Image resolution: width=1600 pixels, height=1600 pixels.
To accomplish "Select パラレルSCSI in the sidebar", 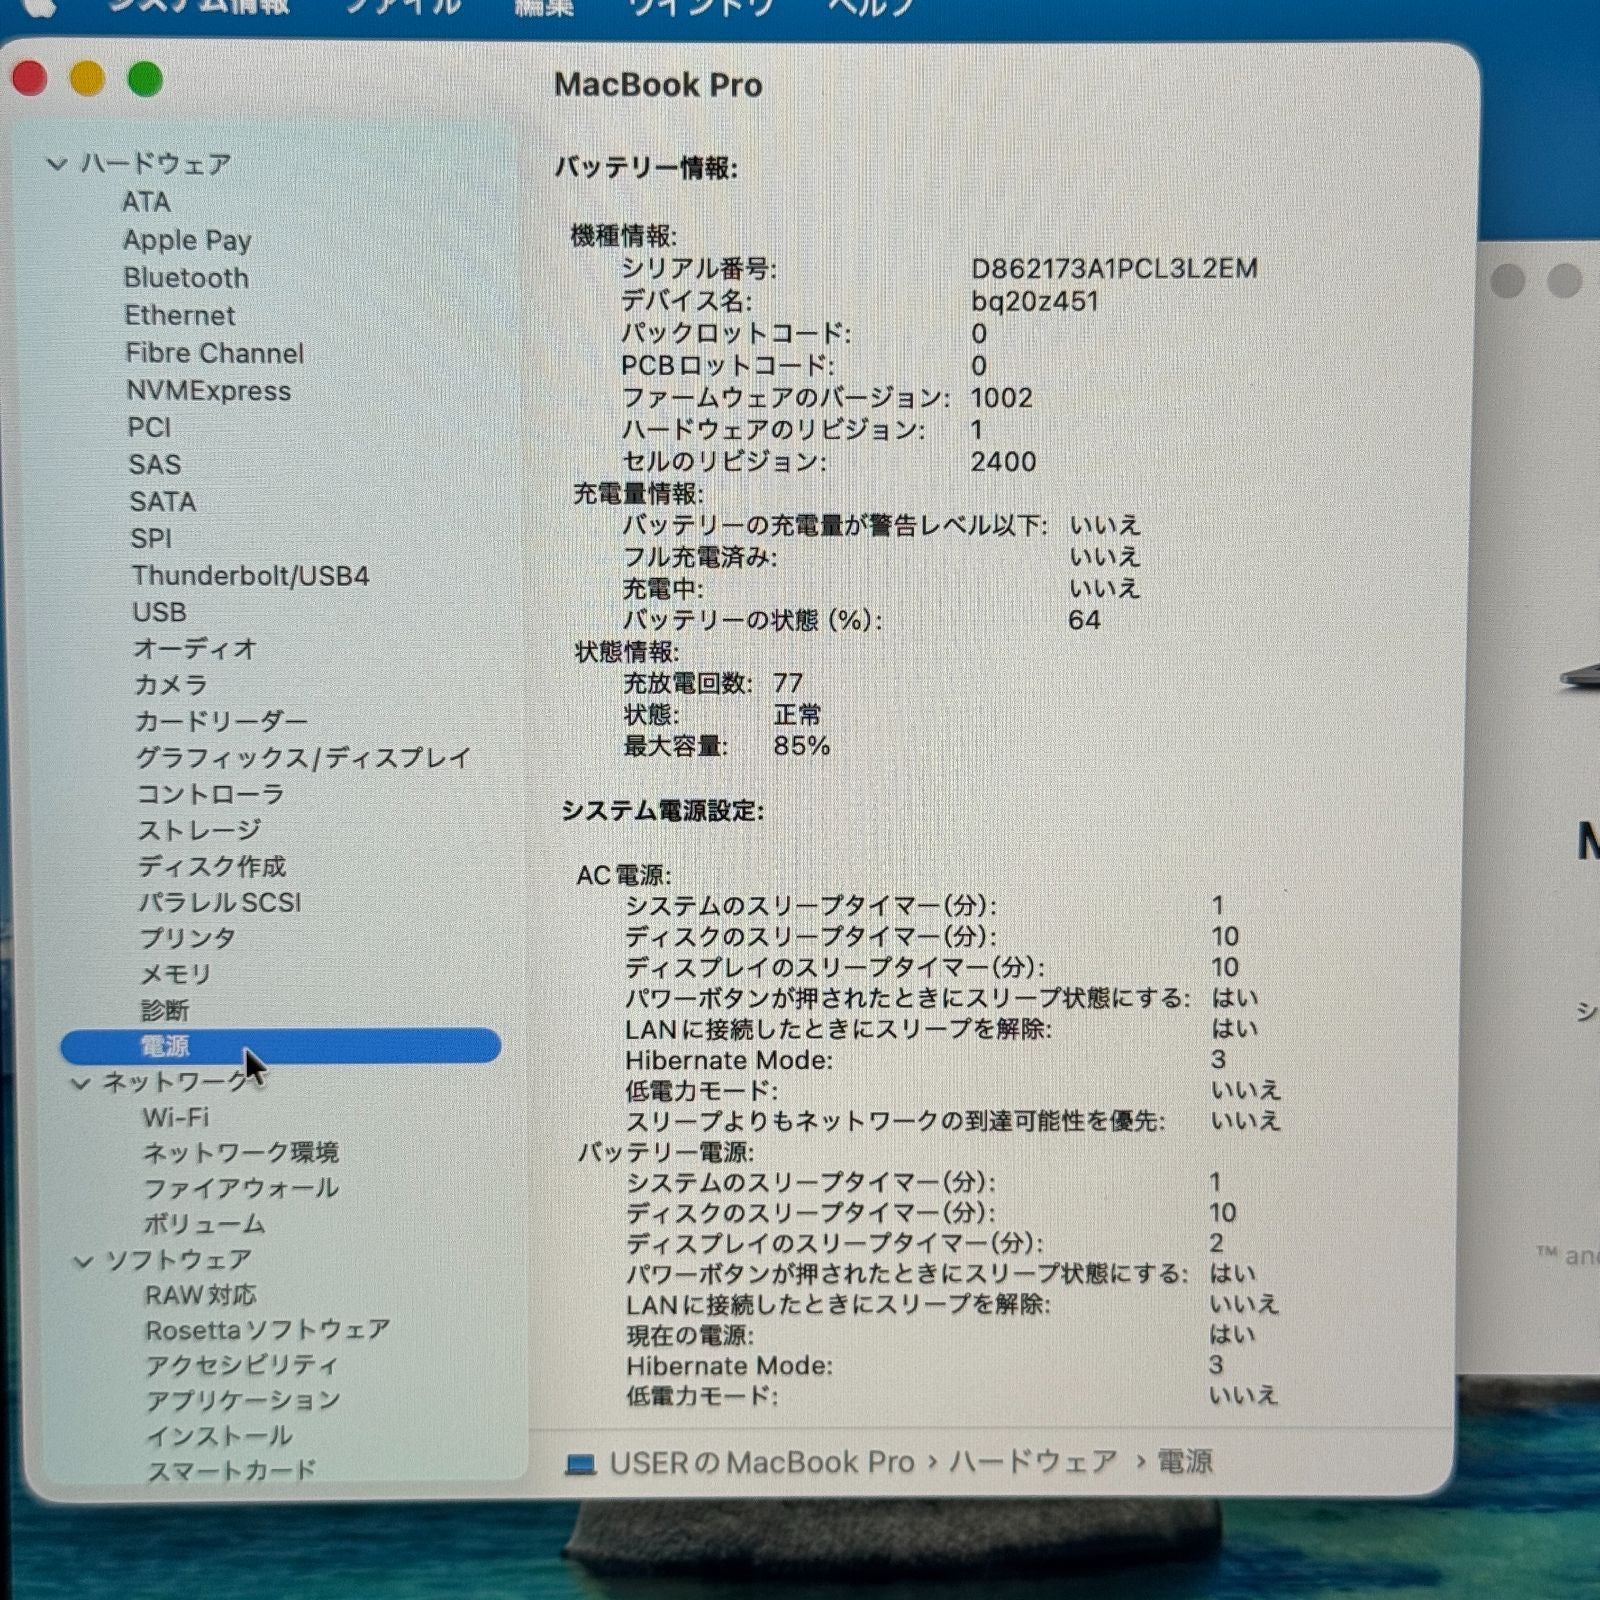I will pyautogui.click(x=220, y=902).
